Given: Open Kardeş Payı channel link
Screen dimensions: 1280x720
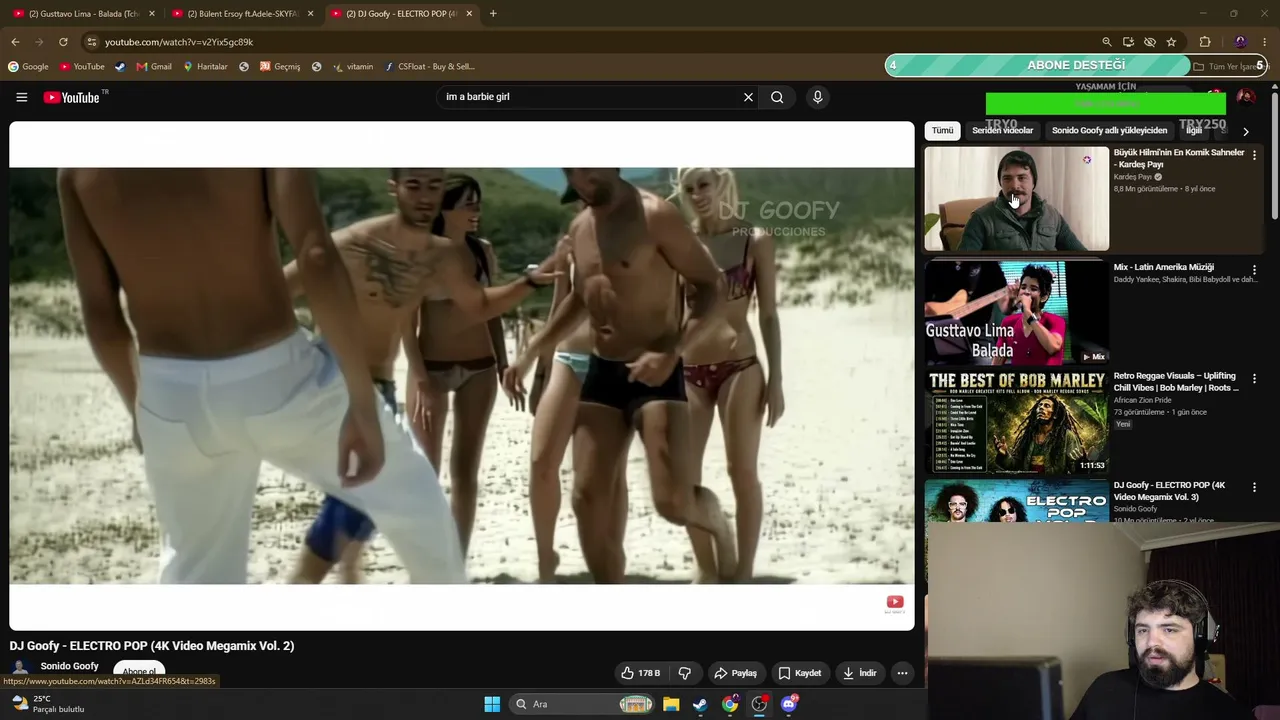Looking at the screenshot, I should point(1133,177).
